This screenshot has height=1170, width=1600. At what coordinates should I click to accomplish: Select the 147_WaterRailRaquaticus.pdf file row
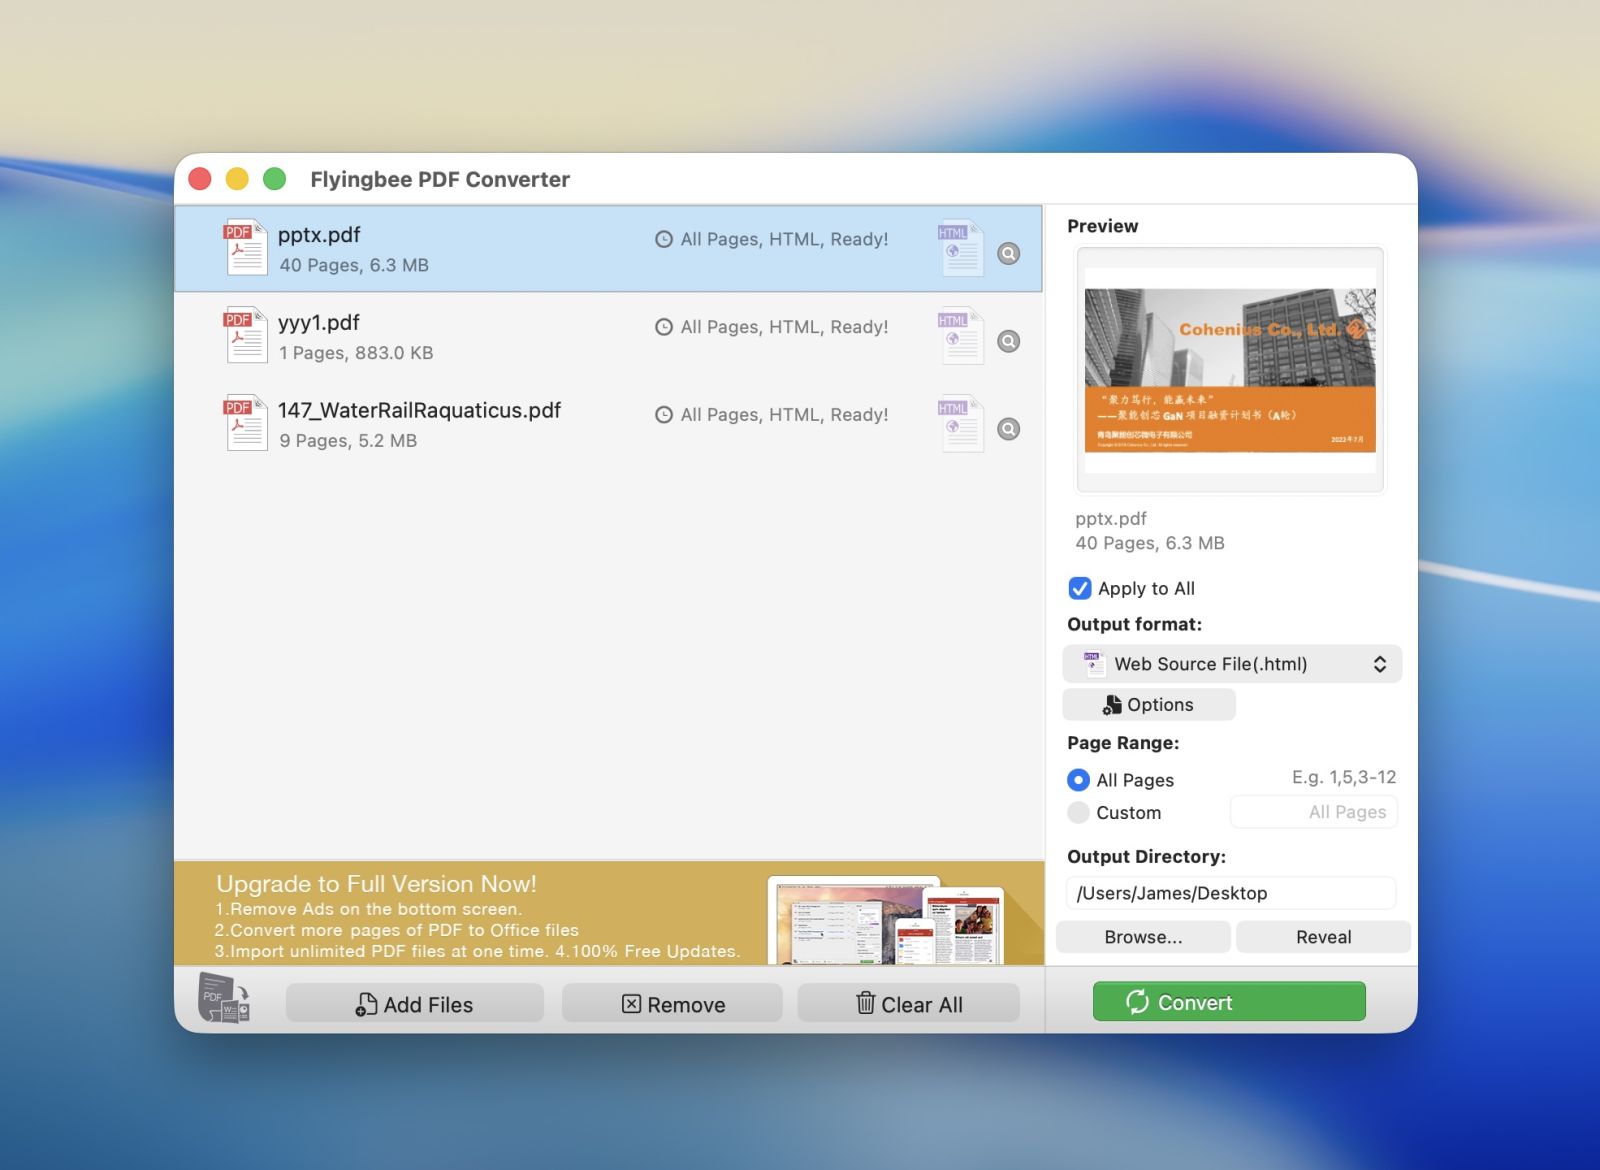point(600,425)
